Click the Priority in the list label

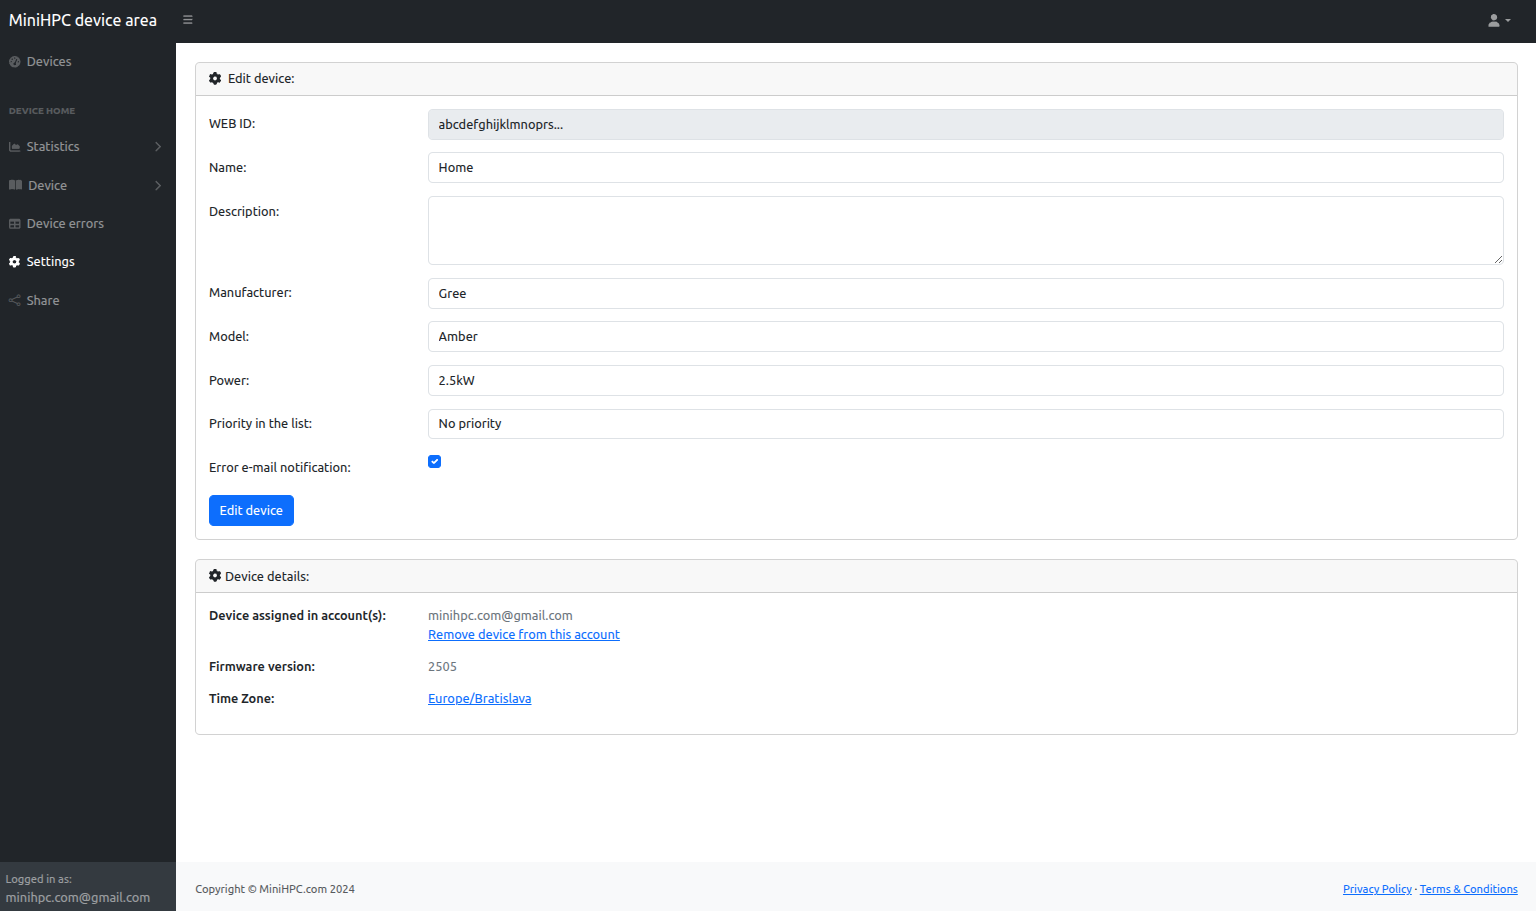pyautogui.click(x=260, y=424)
